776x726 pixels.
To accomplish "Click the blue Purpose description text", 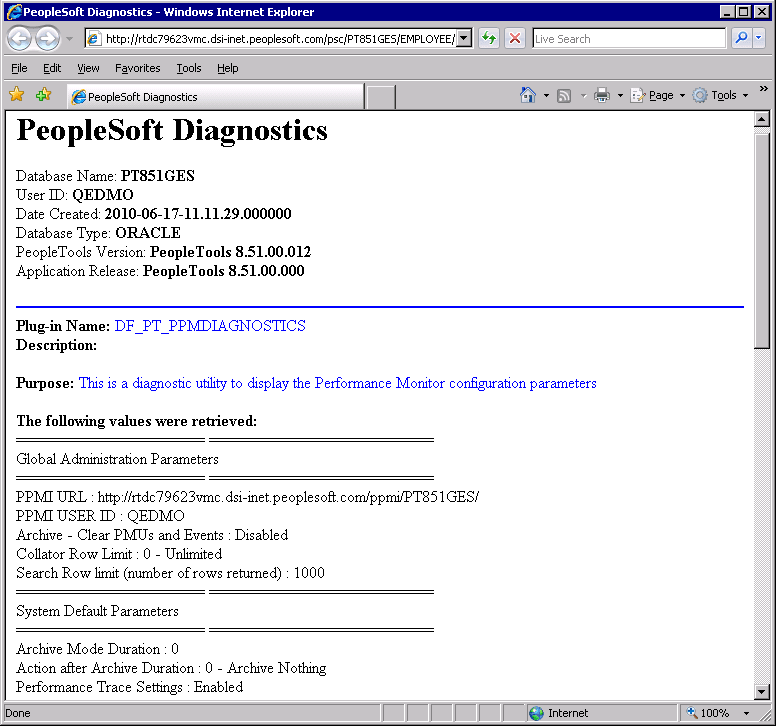I will [x=338, y=384].
